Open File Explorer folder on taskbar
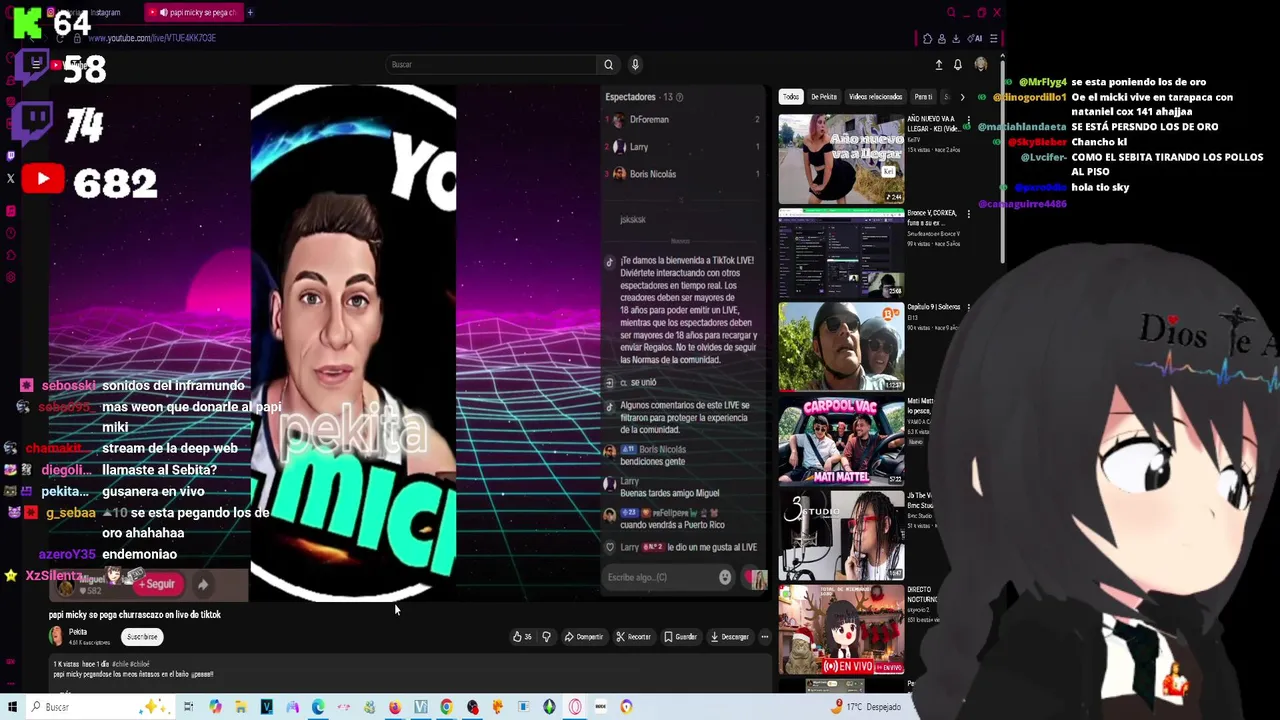Viewport: 1280px width, 720px height. tap(241, 707)
